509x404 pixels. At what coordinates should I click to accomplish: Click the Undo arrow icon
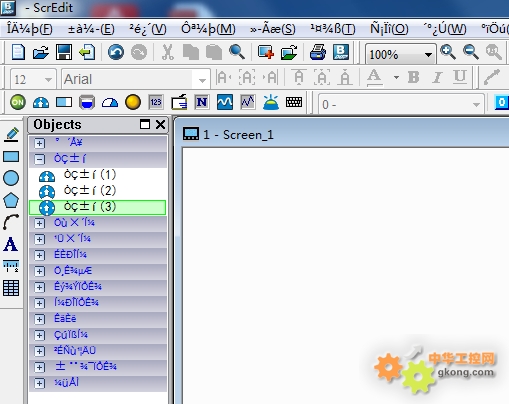click(x=116, y=52)
